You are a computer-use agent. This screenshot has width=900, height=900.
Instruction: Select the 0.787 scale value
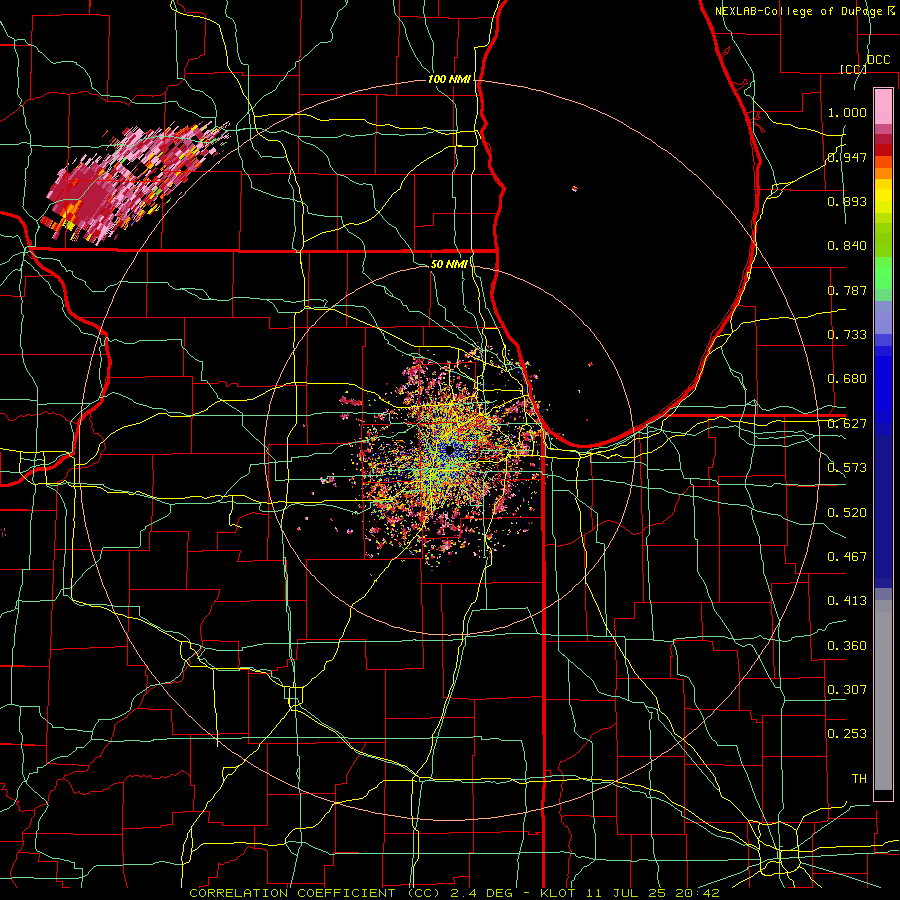pyautogui.click(x=847, y=290)
